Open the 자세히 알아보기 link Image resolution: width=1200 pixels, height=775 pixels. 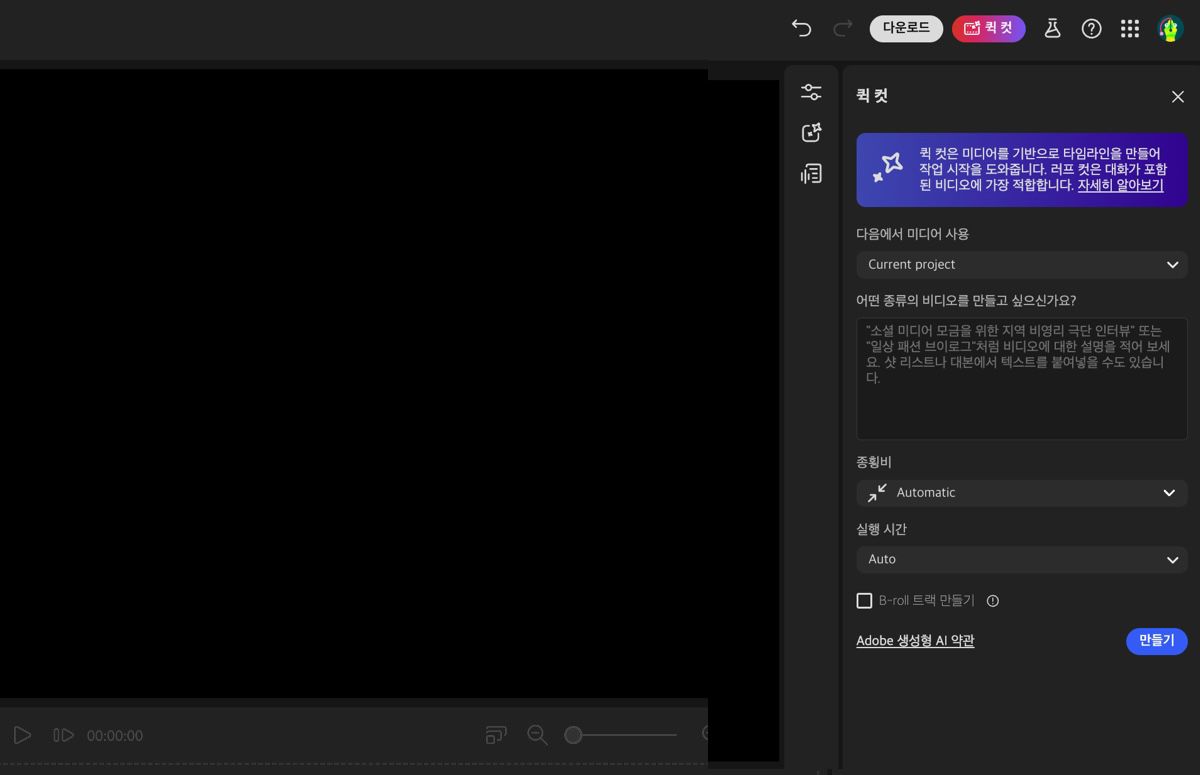pos(1120,185)
